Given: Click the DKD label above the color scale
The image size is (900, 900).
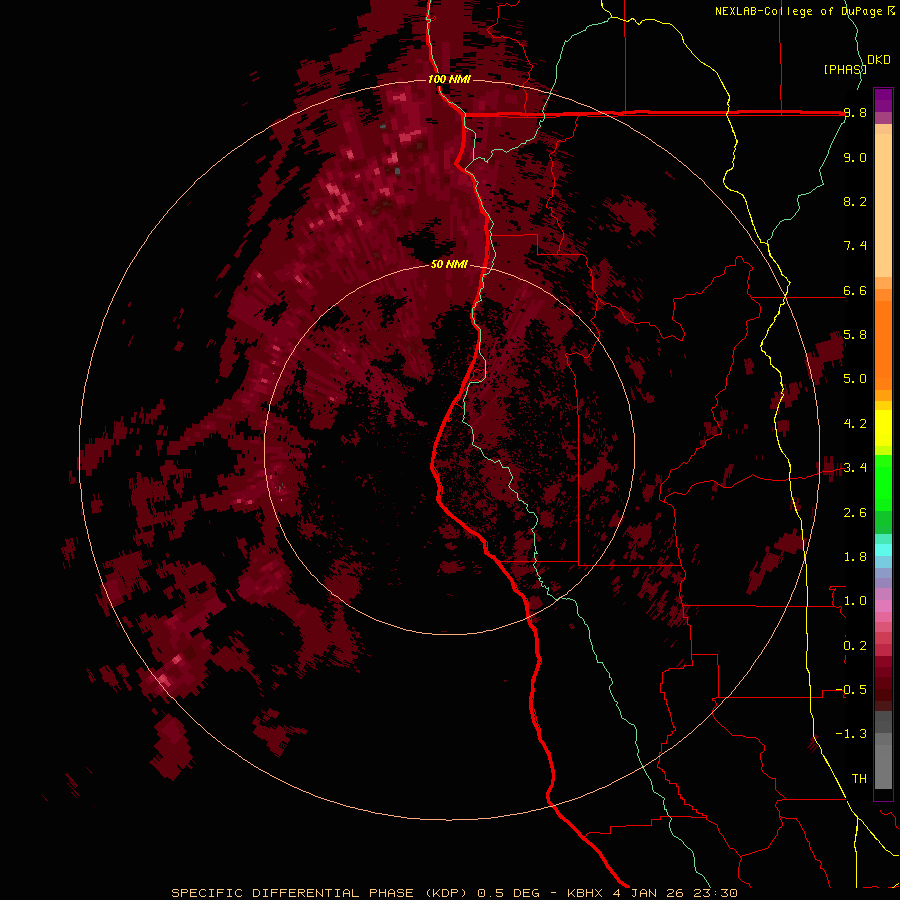Looking at the screenshot, I should 879,60.
